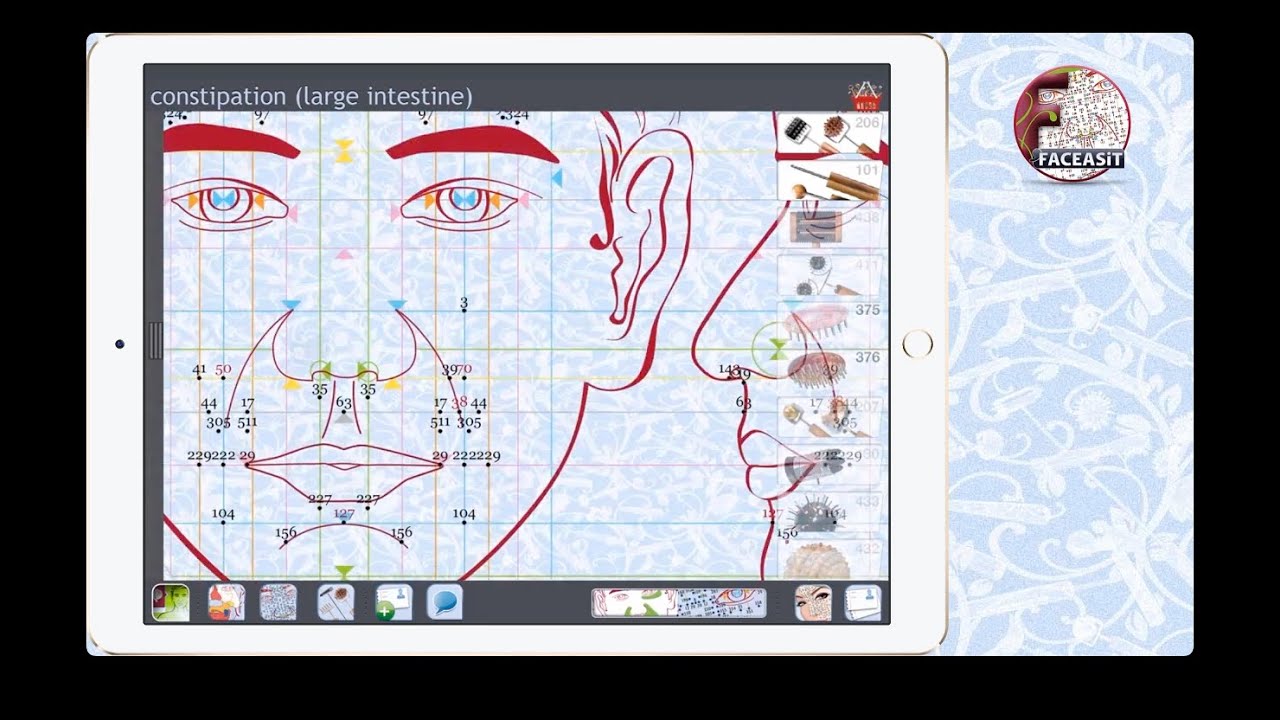Pull the side drawer handle on the left edge
This screenshot has width=1280, height=720.
click(155, 341)
